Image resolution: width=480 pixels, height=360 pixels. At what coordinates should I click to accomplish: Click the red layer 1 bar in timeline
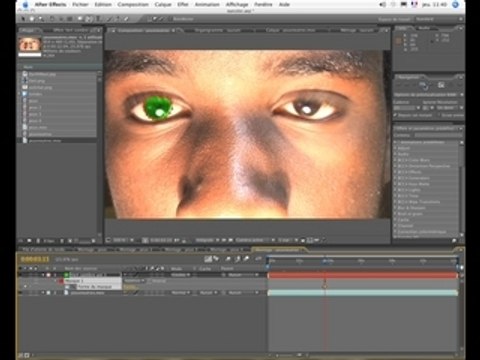click(x=362, y=275)
